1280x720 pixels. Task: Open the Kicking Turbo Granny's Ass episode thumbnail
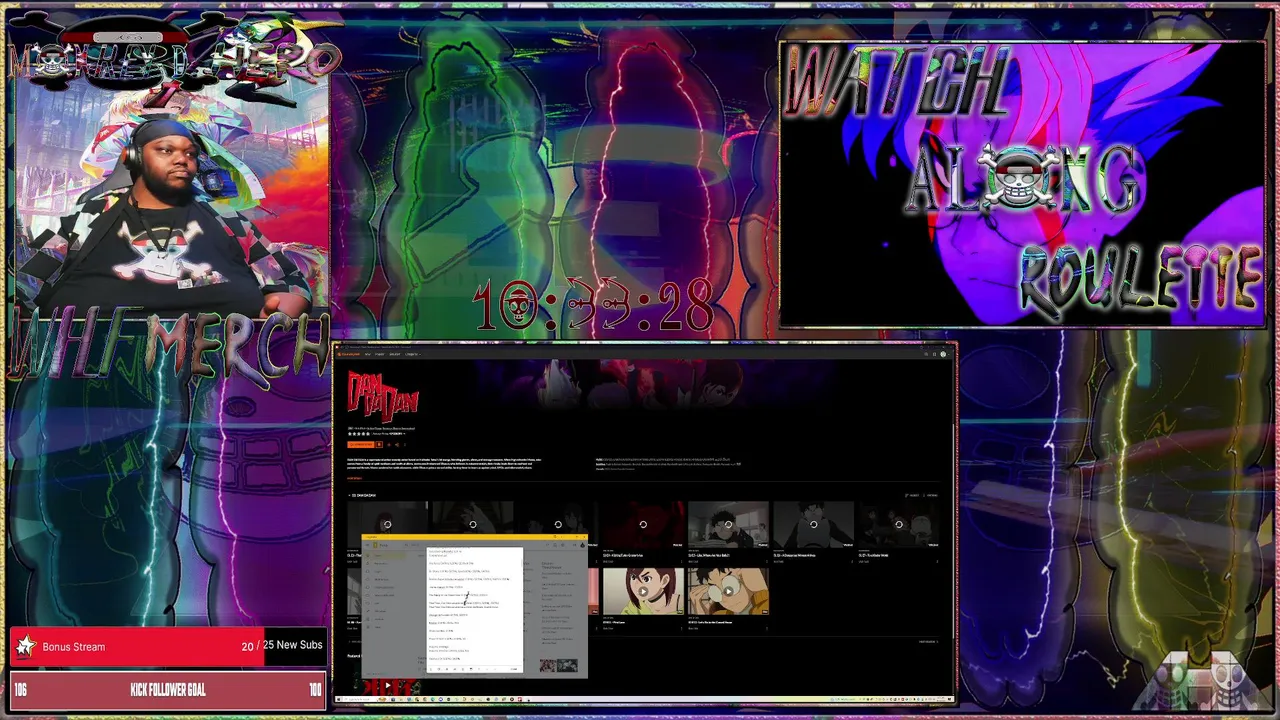(642, 524)
